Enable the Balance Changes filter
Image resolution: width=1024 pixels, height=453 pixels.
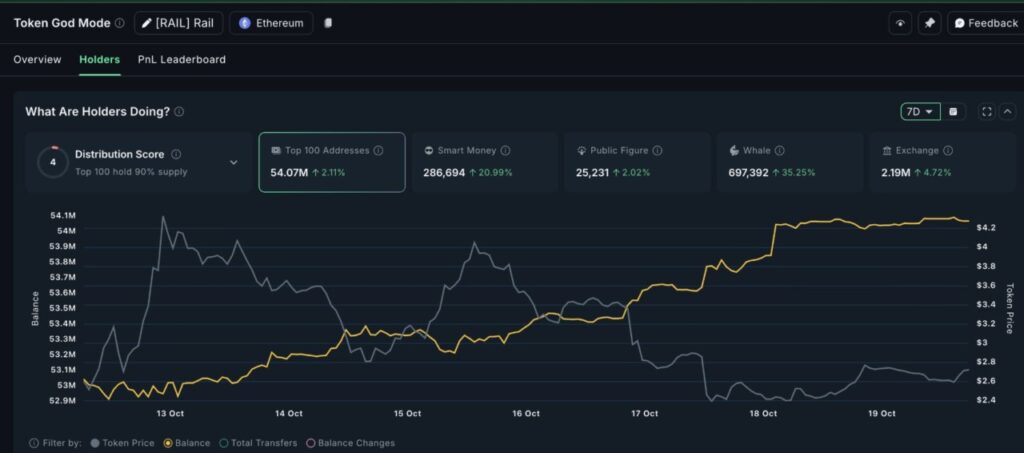350,443
